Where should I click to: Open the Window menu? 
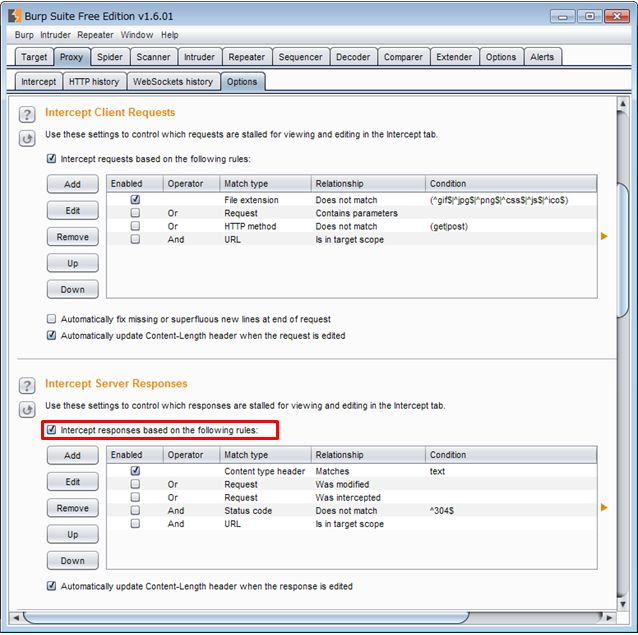137,35
